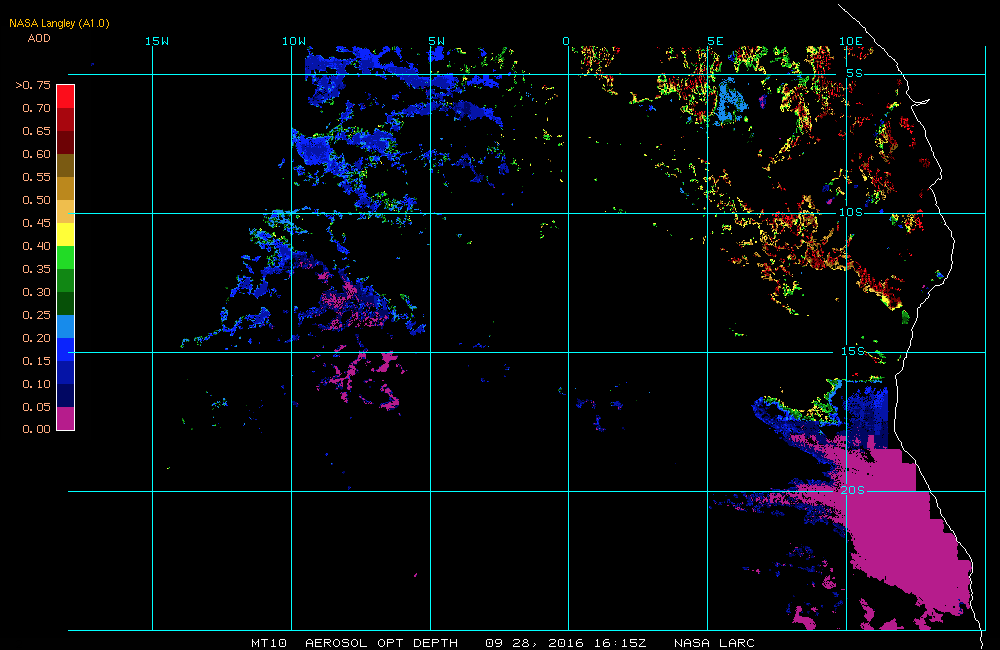Viewport: 1000px width, 650px height.
Task: Click the 15W longitude label
Action: [x=157, y=41]
